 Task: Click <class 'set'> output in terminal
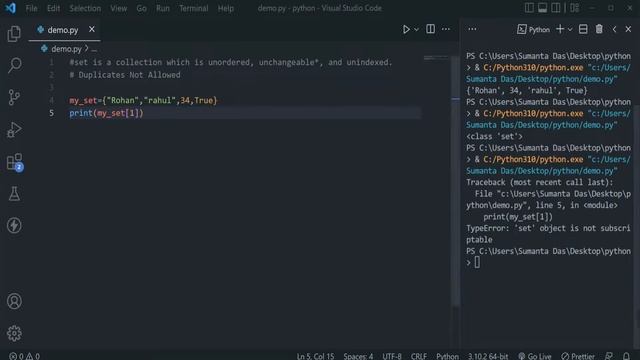pos(494,136)
